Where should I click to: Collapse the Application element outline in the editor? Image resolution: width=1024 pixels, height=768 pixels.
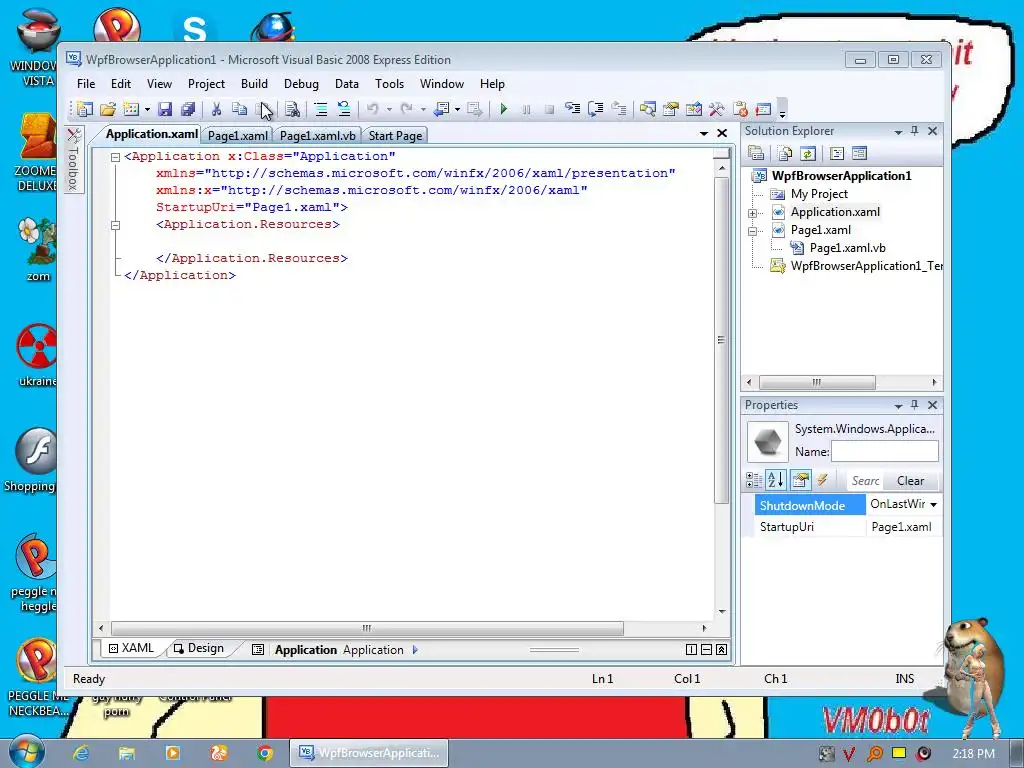coord(116,157)
